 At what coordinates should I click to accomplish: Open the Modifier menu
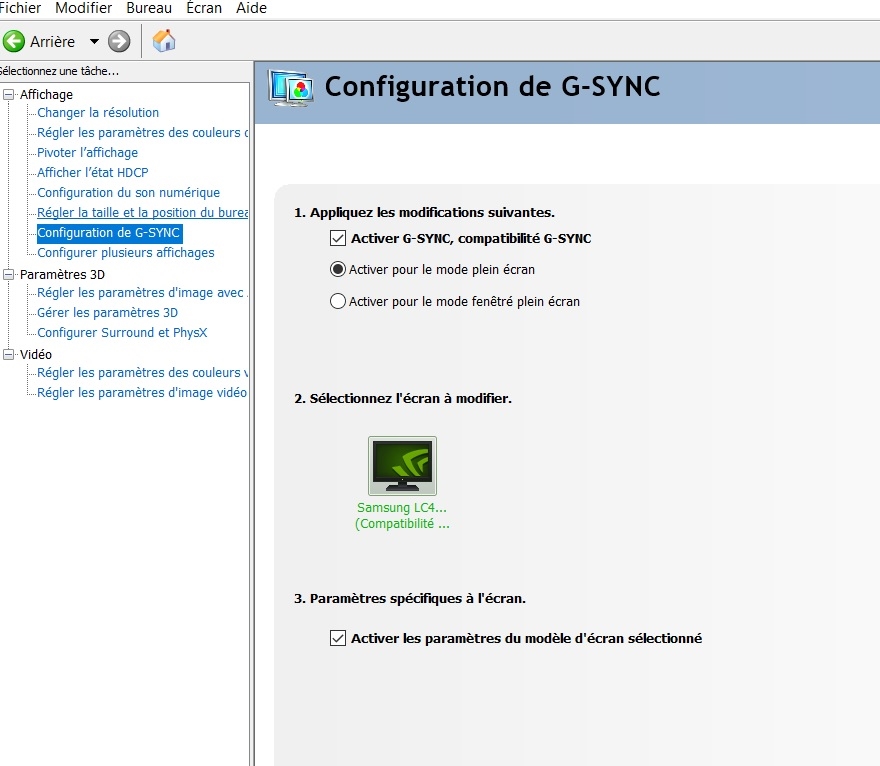(x=84, y=8)
